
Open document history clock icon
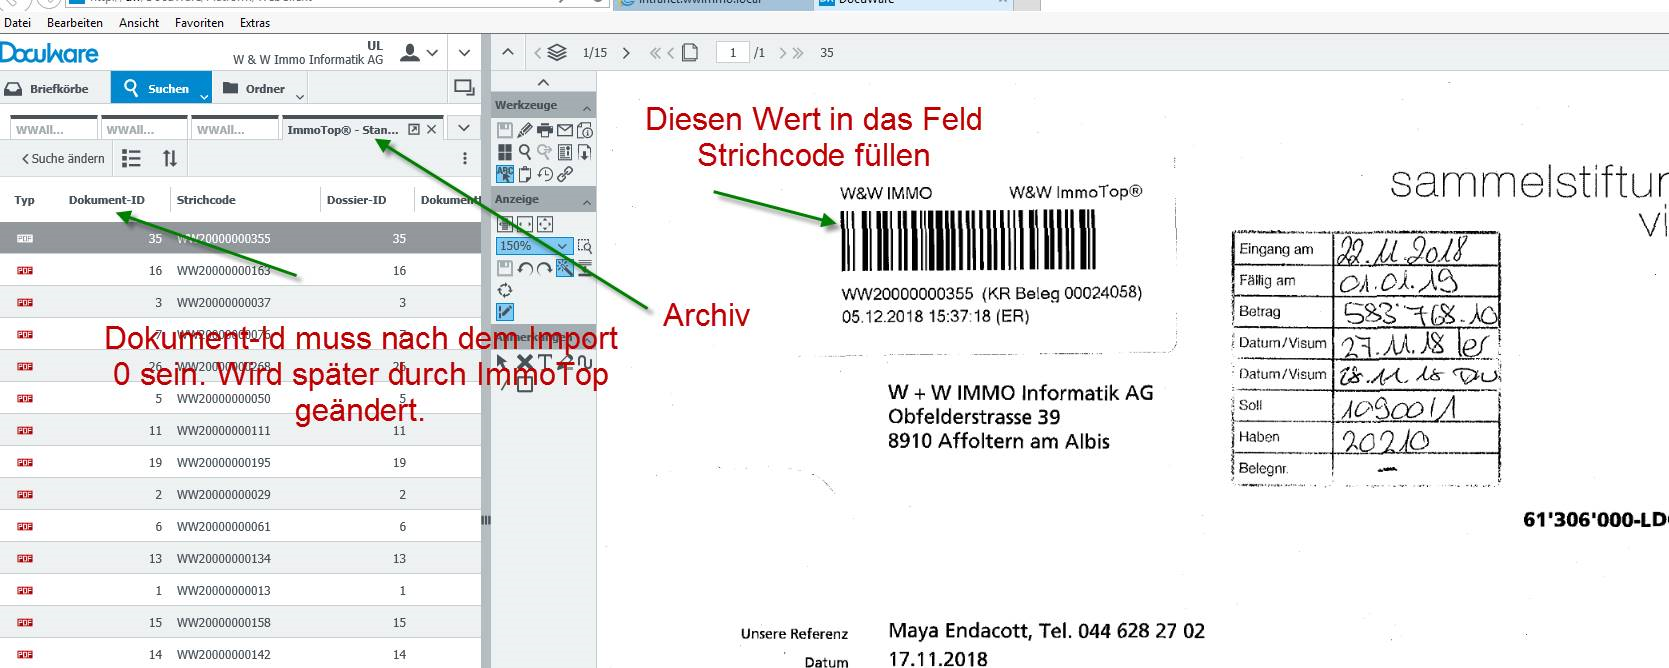point(545,174)
